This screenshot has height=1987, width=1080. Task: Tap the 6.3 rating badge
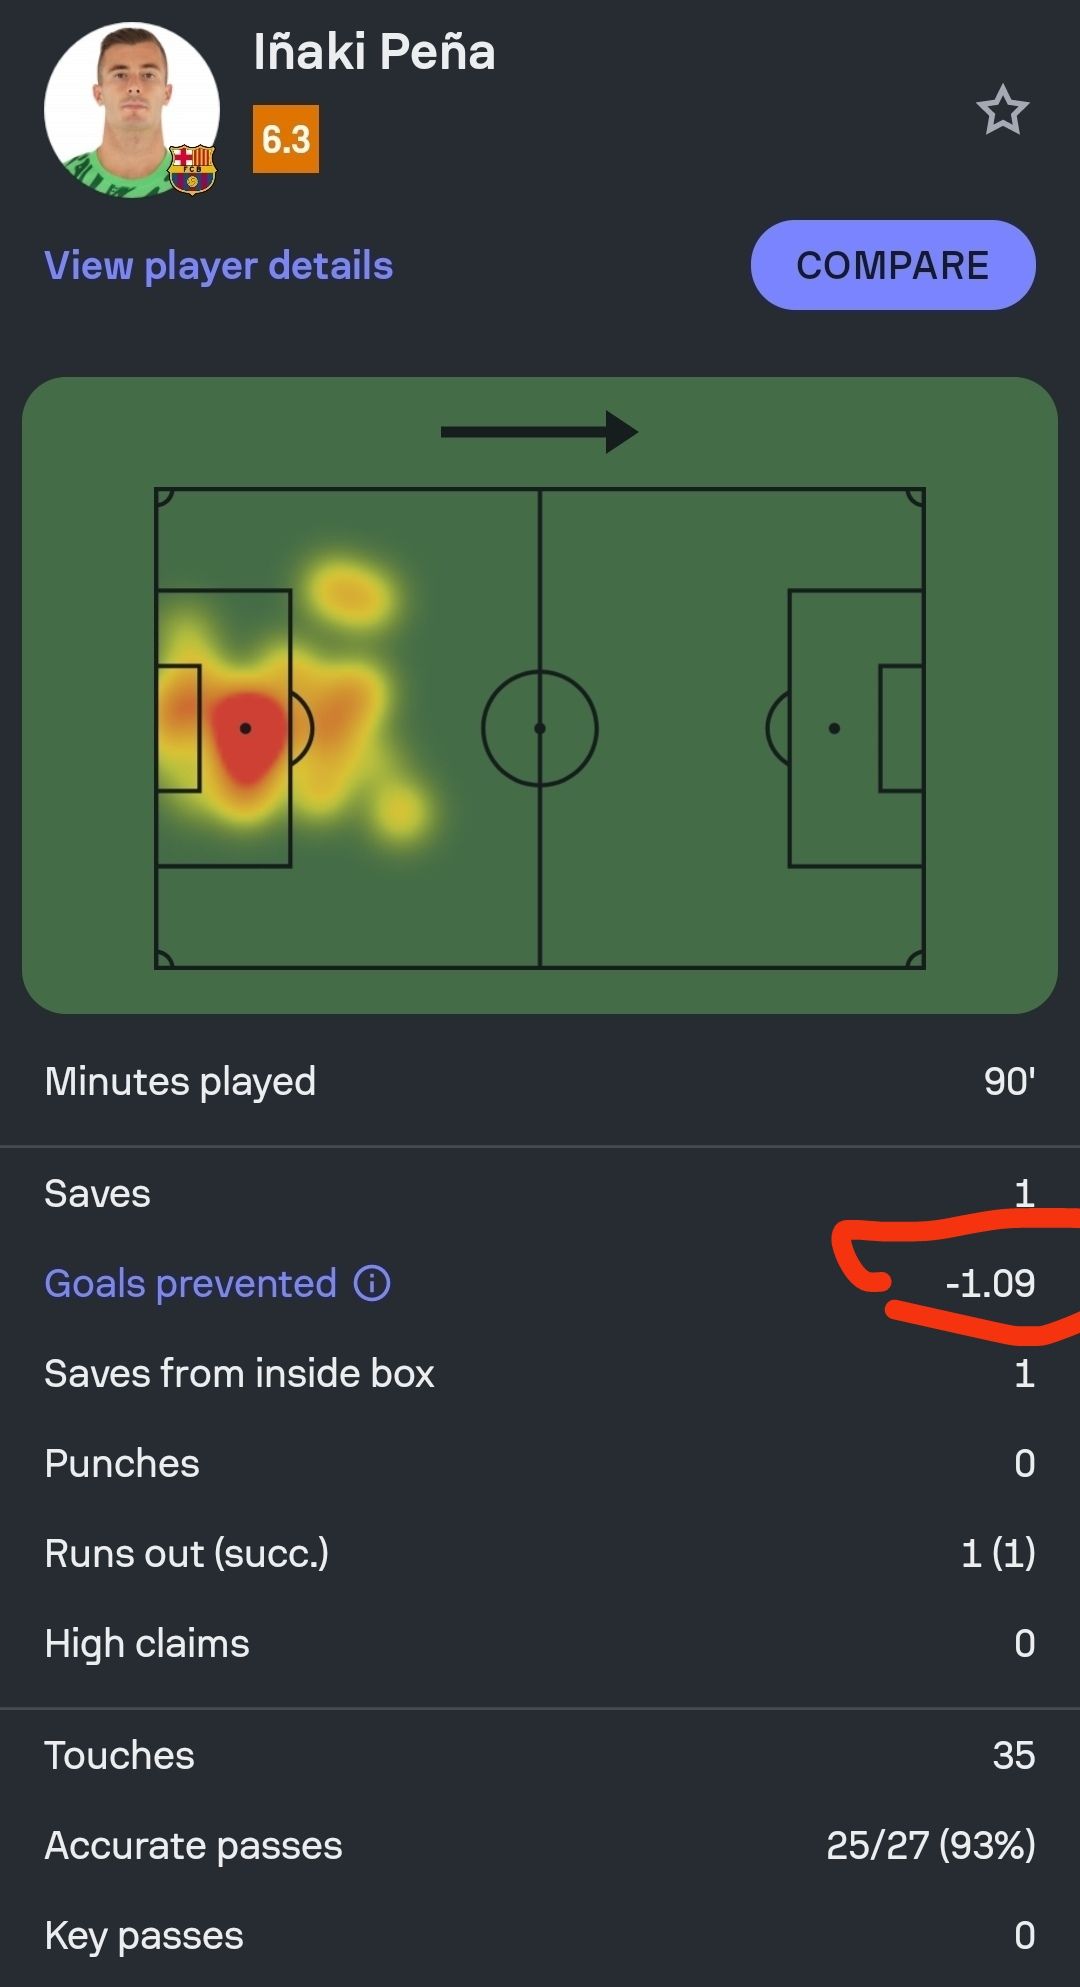[x=286, y=139]
